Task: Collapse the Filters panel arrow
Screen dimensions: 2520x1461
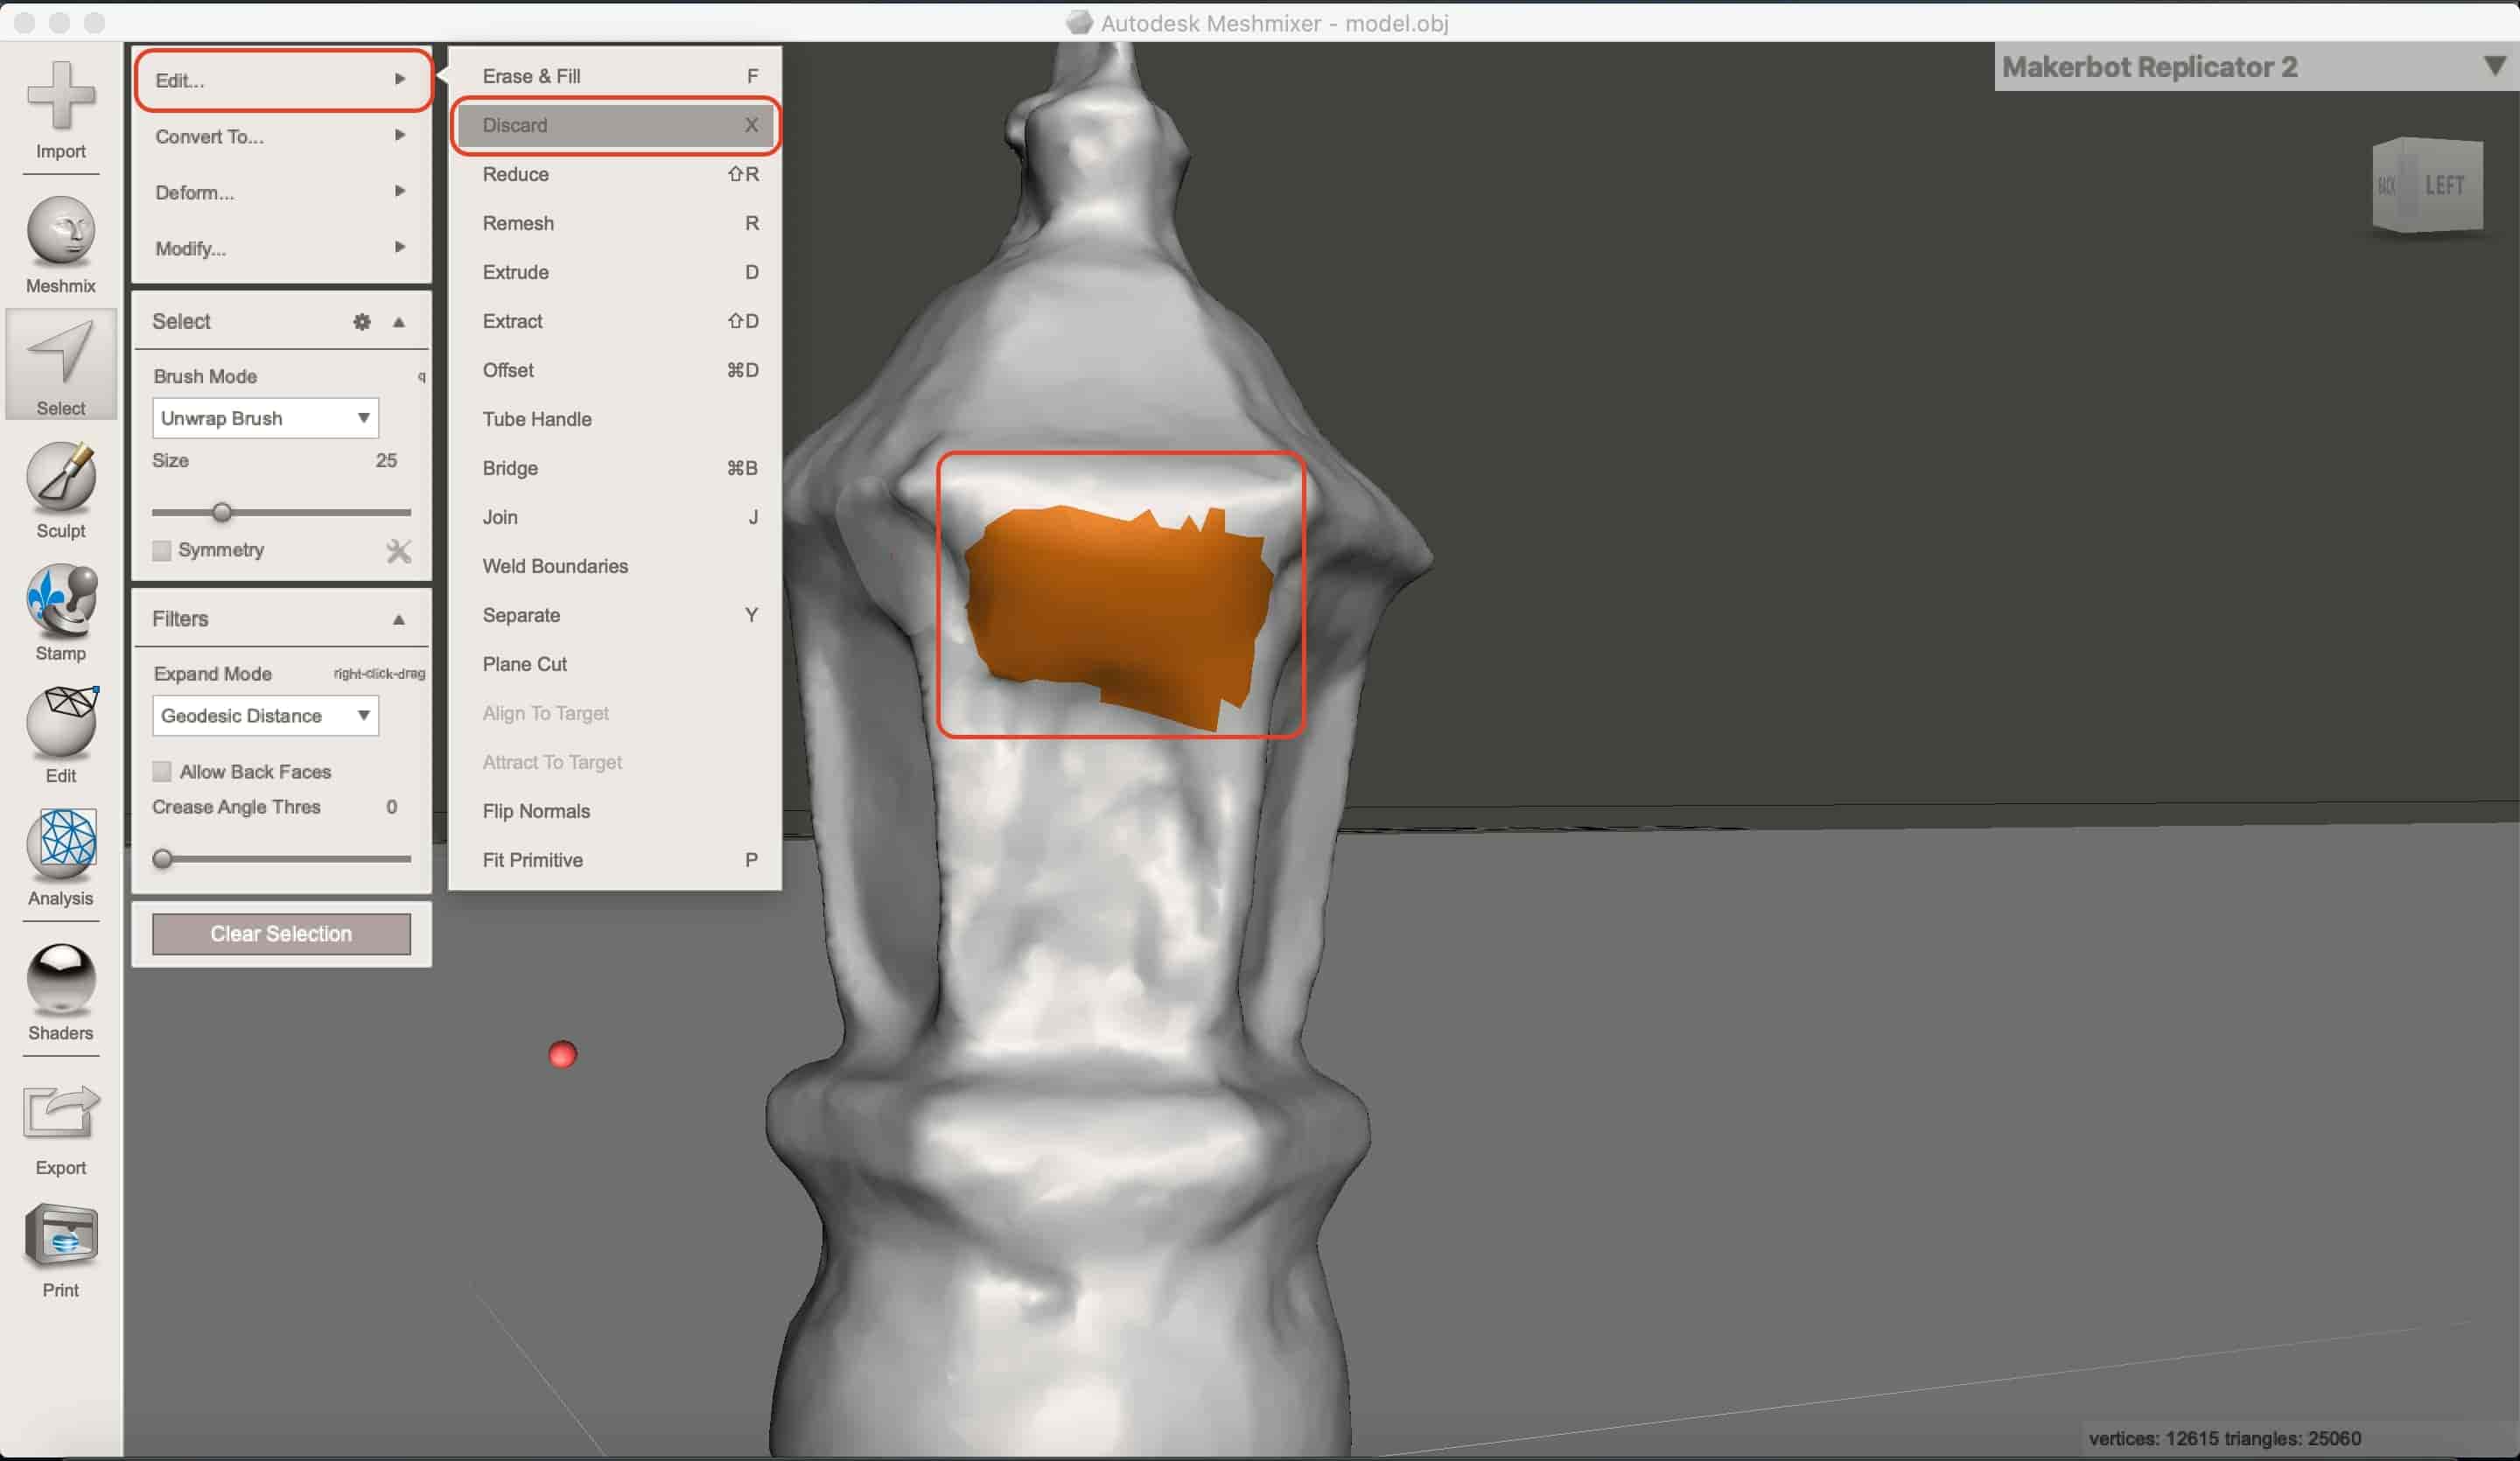Action: (399, 620)
